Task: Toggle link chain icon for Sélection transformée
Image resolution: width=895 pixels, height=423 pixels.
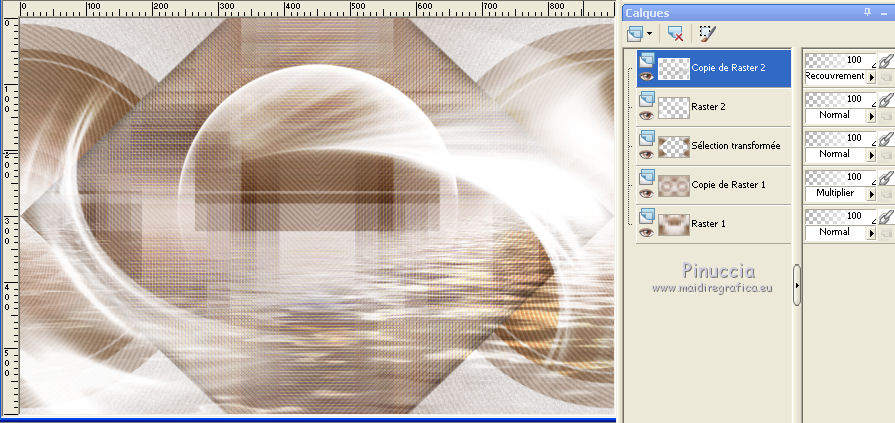Action: [x=886, y=141]
